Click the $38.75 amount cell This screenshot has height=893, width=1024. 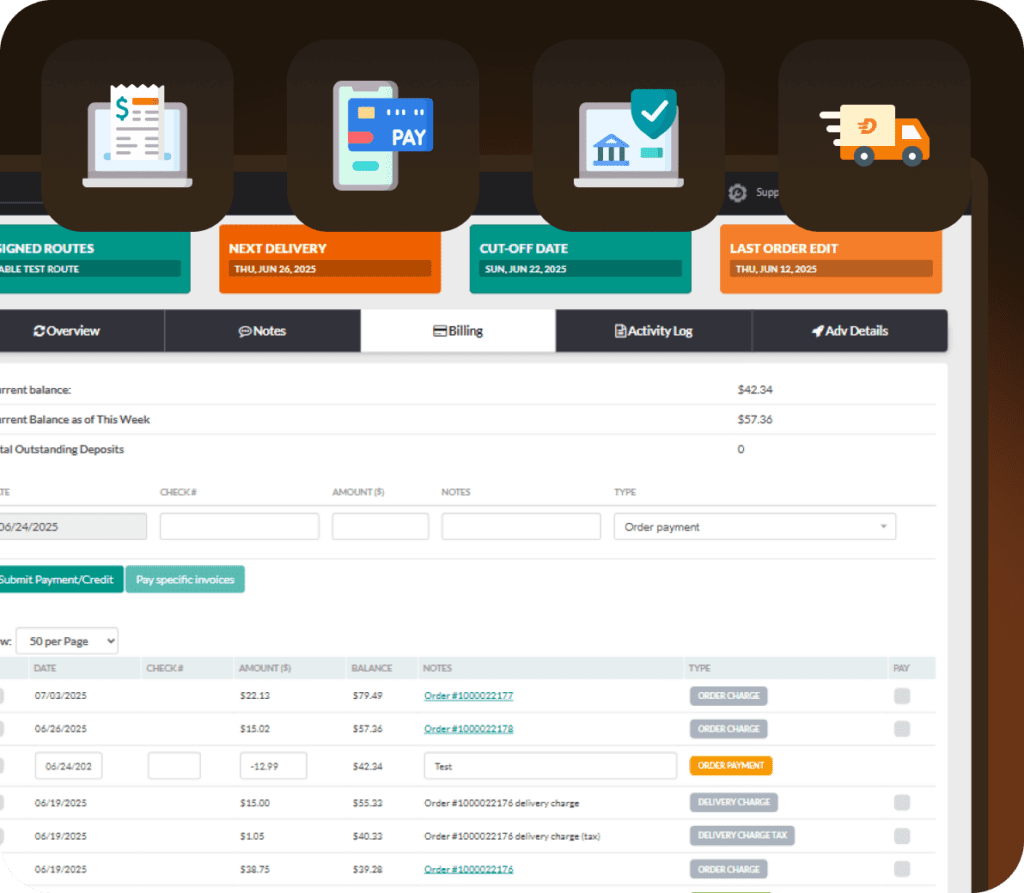(x=255, y=869)
